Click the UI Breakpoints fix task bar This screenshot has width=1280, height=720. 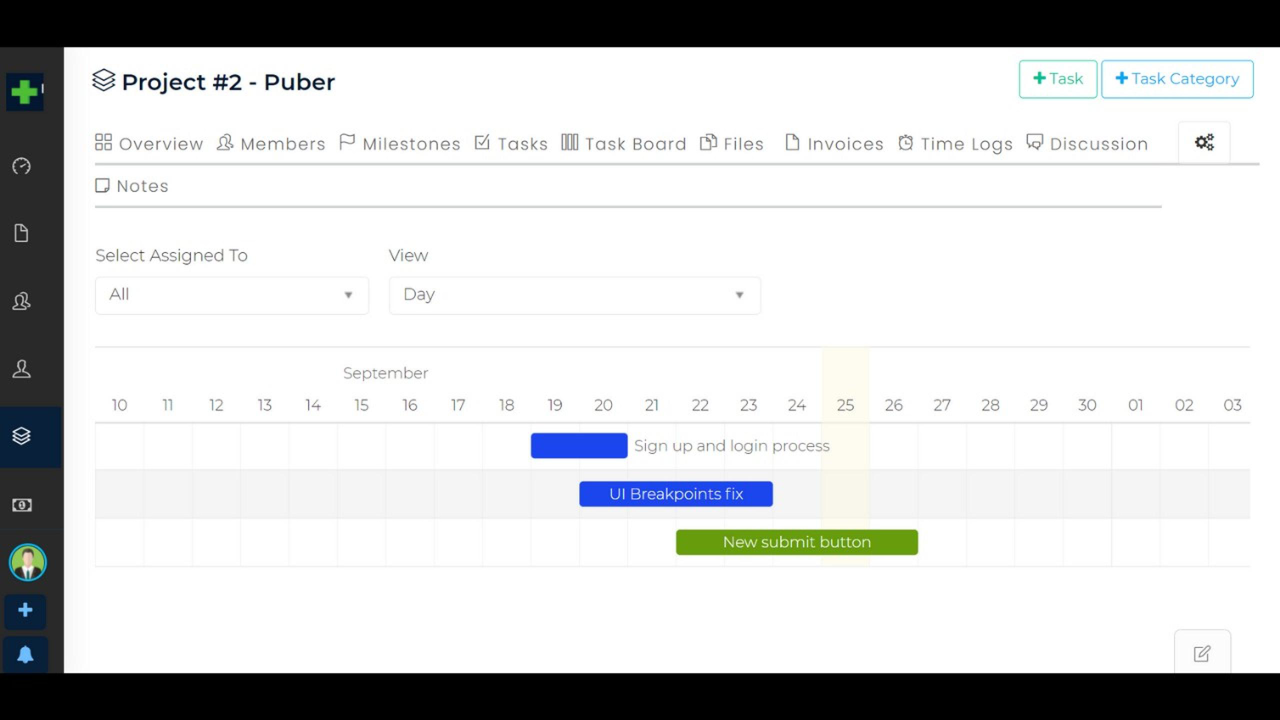pyautogui.click(x=675, y=494)
